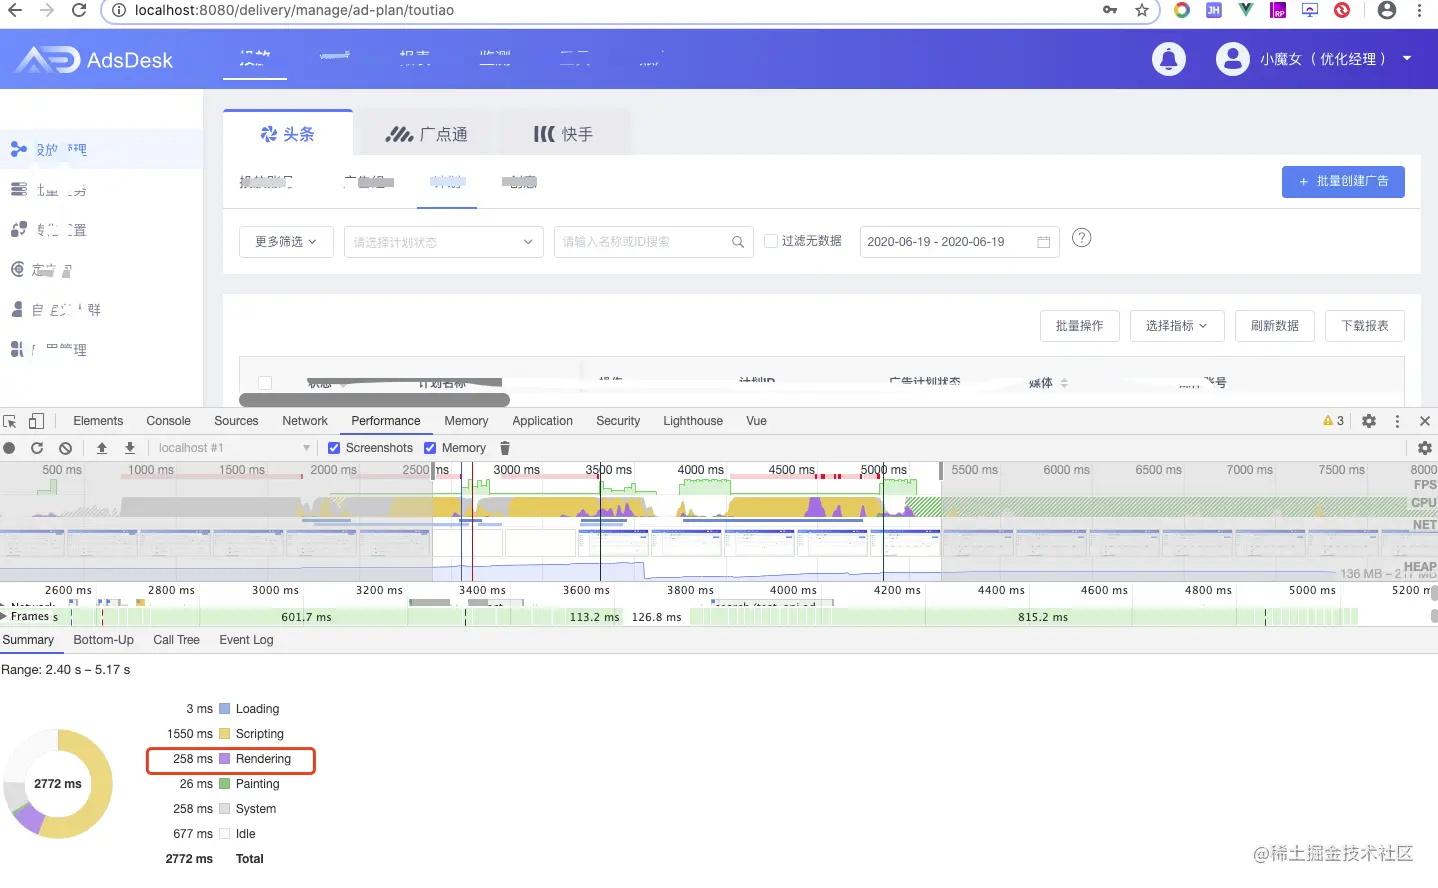The width and height of the screenshot is (1438, 888).
Task: Switch to the 头条 tab
Action: tap(288, 133)
